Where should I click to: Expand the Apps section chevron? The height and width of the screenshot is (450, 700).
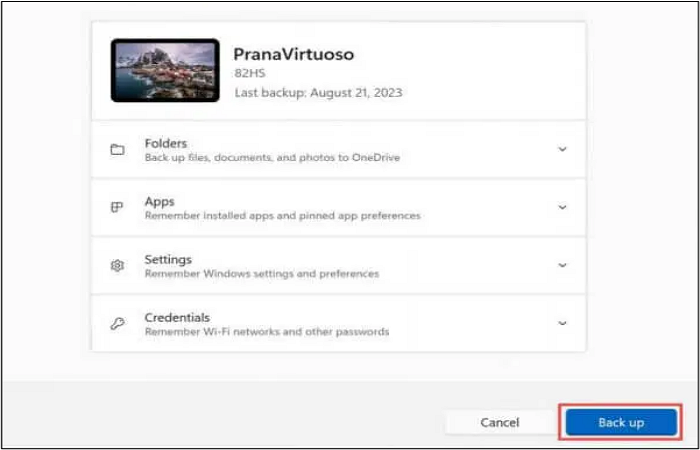(x=562, y=207)
